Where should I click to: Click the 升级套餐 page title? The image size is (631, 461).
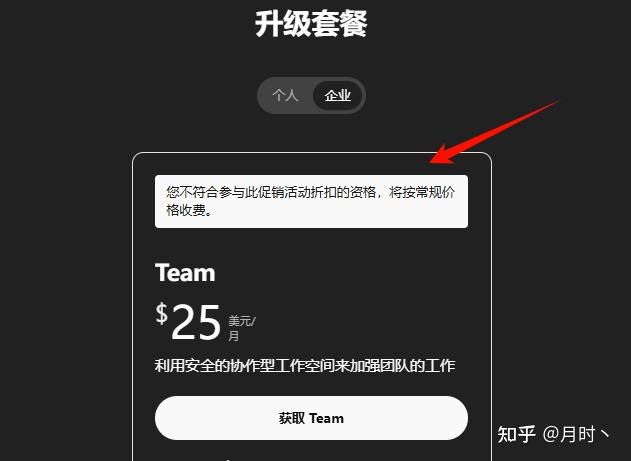pos(311,23)
